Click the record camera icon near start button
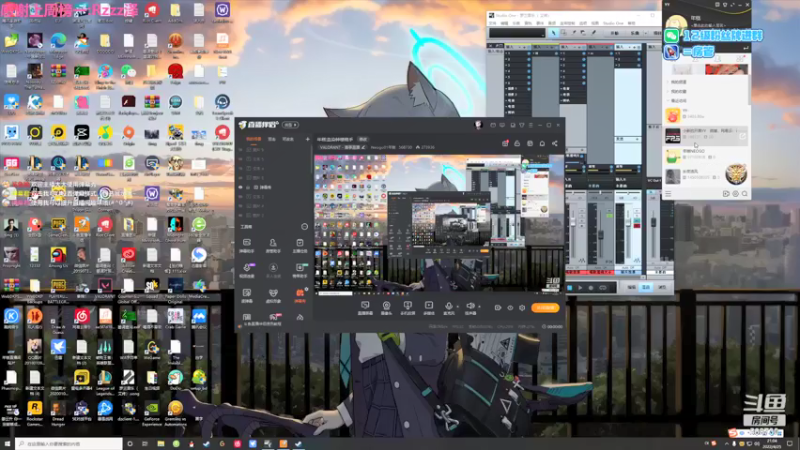 click(x=497, y=308)
